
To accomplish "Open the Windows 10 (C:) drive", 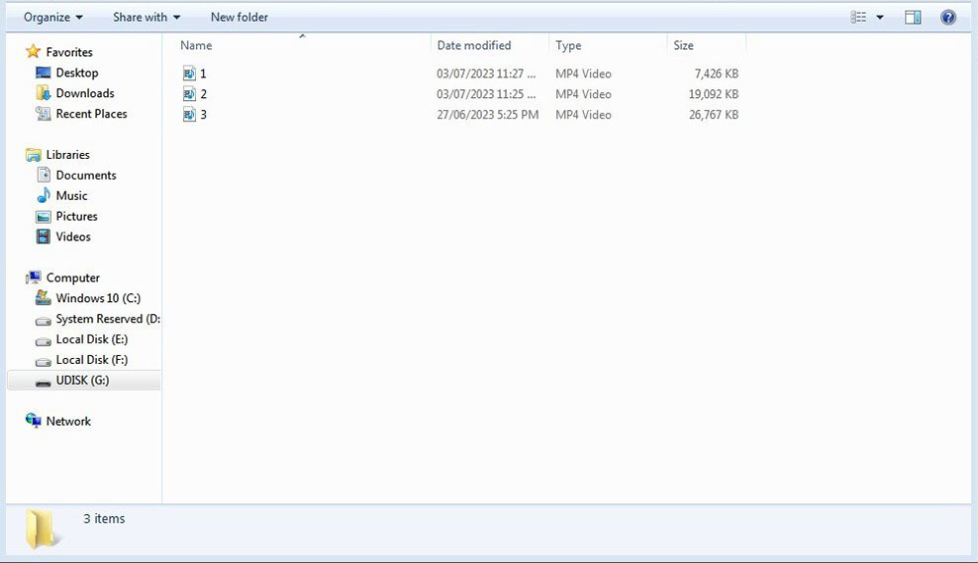I will pos(98,298).
